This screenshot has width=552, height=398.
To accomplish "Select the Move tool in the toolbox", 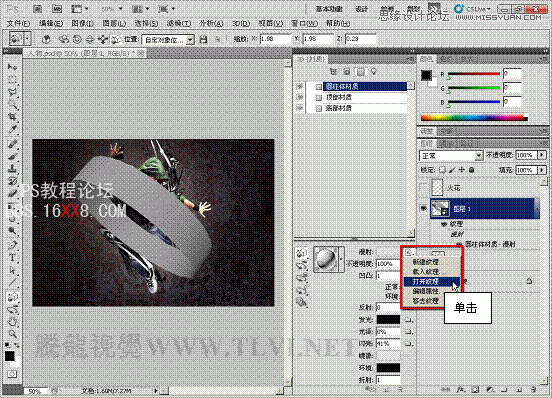I will 12,67.
